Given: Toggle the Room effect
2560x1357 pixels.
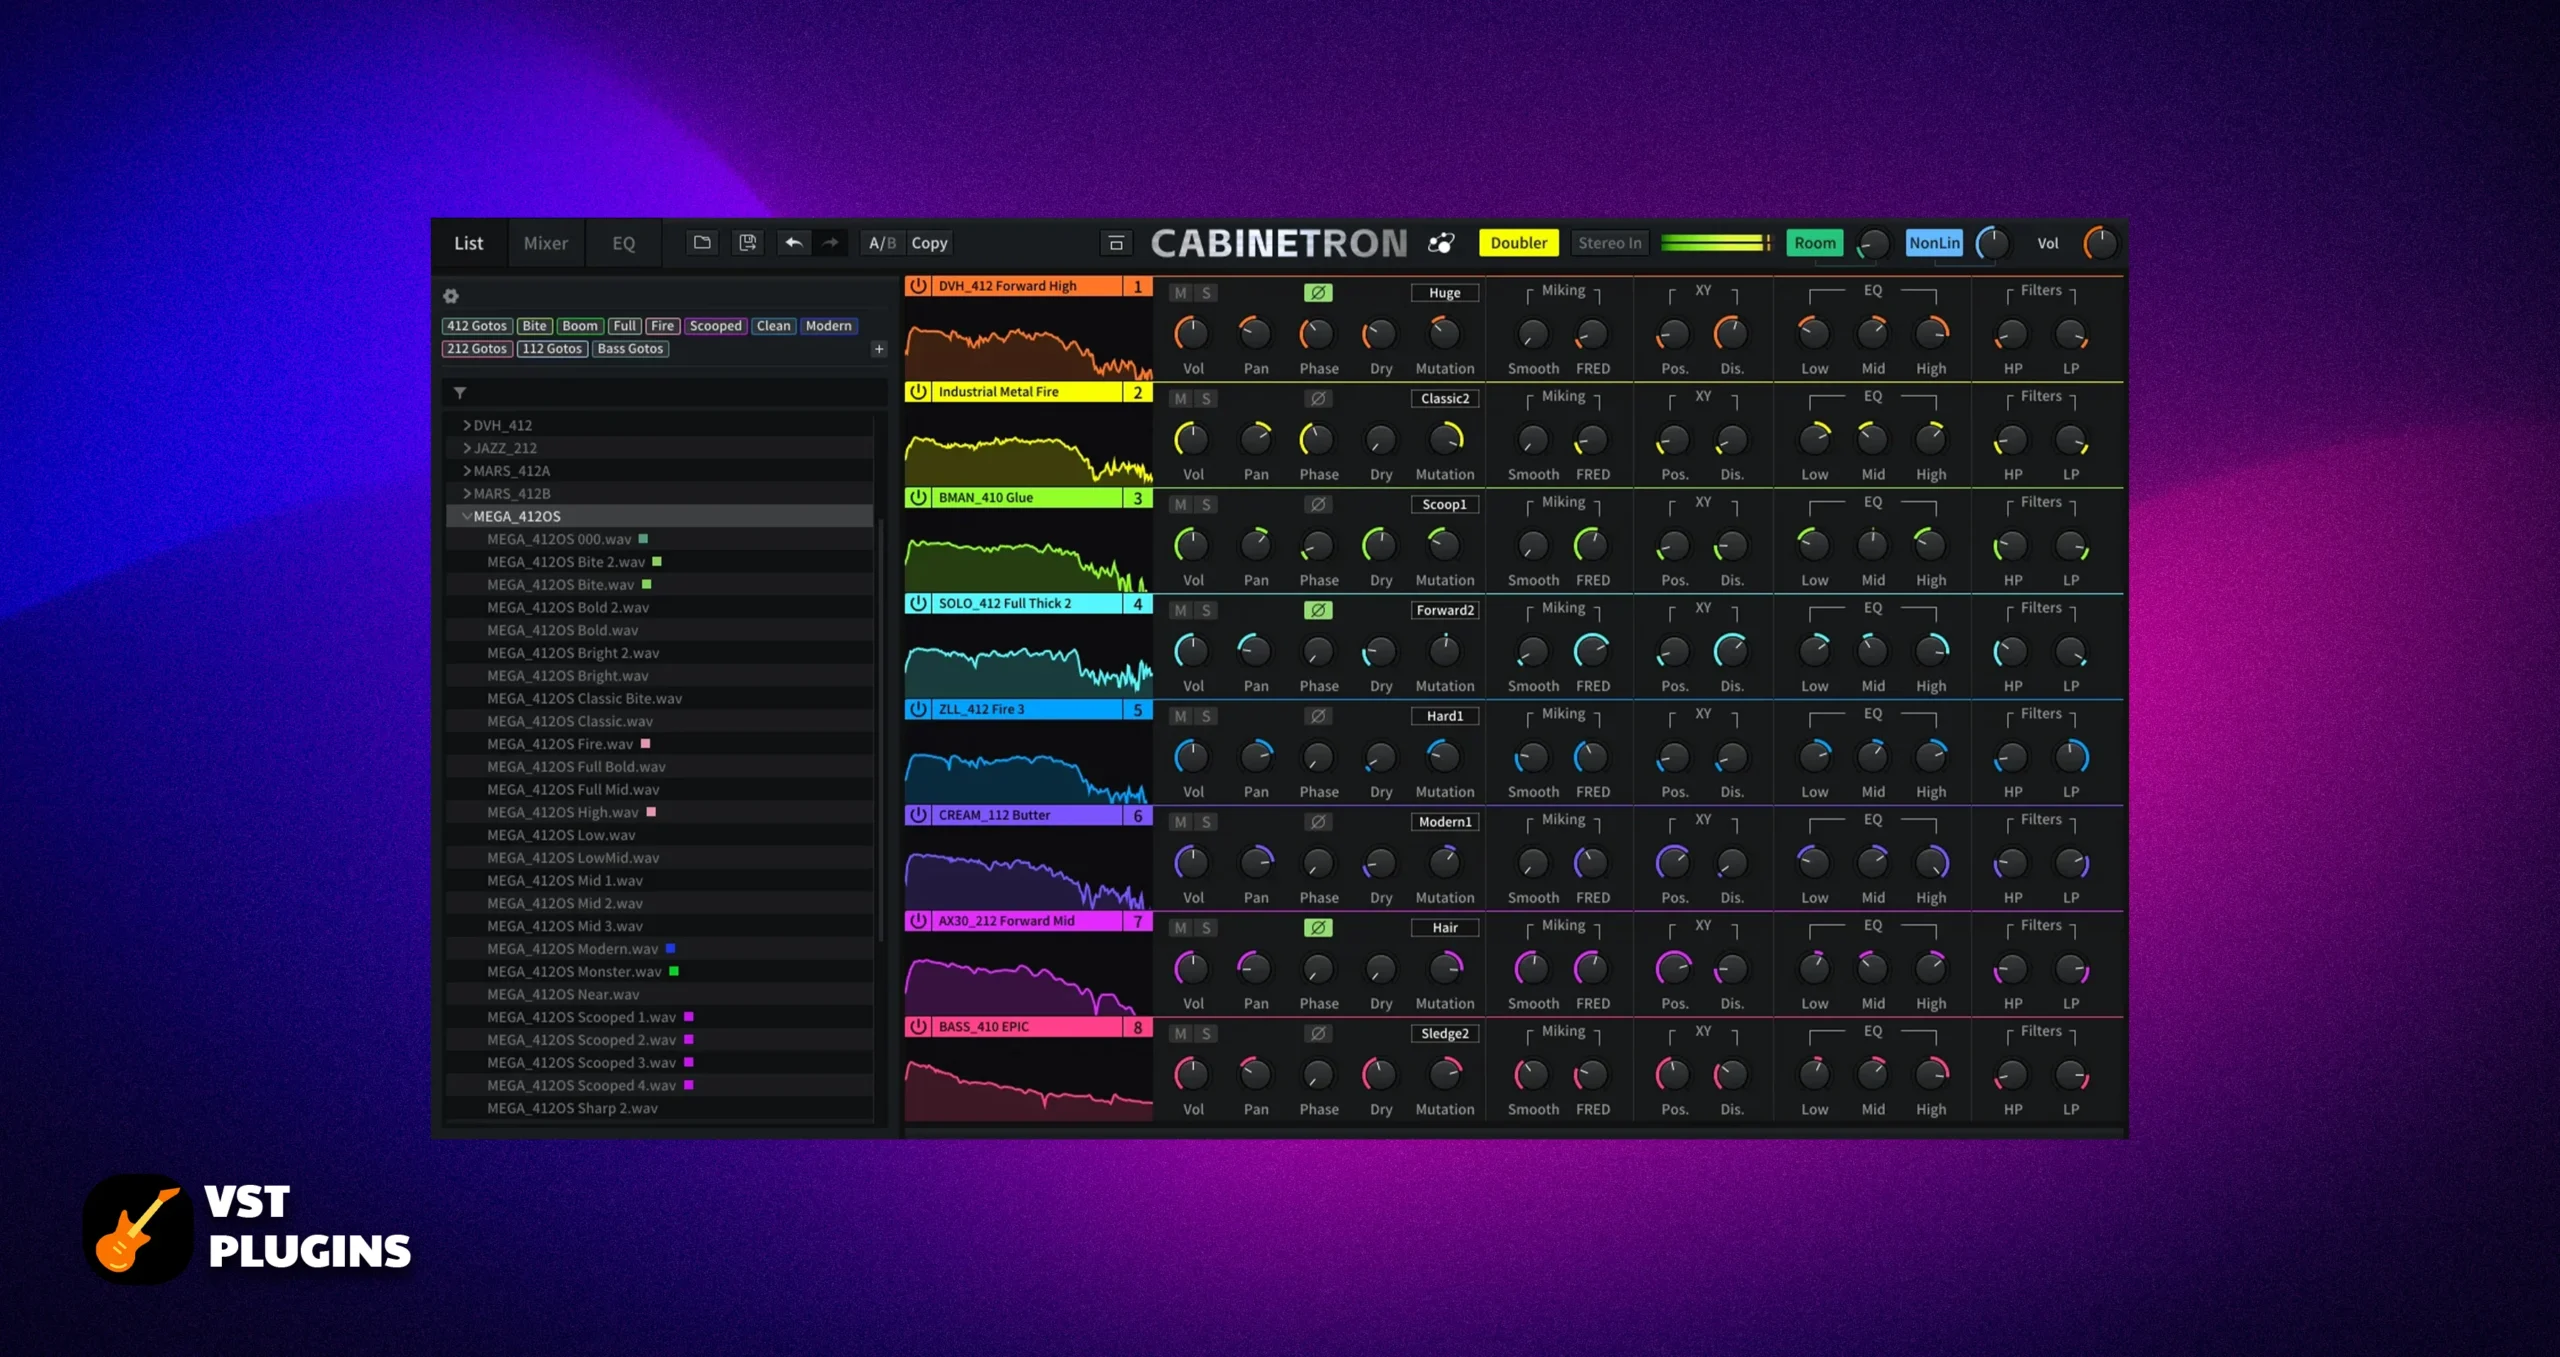Looking at the screenshot, I should pyautogui.click(x=1814, y=243).
